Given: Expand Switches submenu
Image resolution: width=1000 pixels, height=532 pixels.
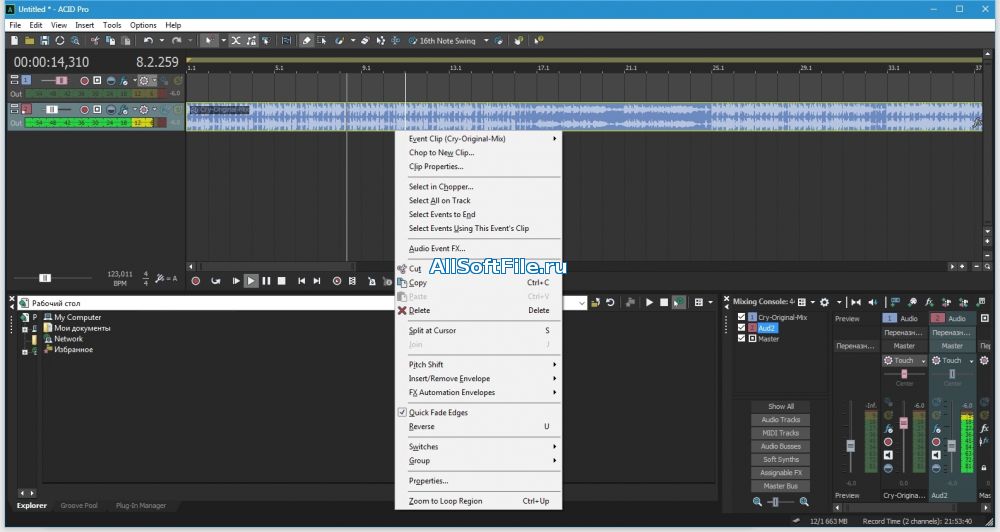Looking at the screenshot, I should [478, 447].
